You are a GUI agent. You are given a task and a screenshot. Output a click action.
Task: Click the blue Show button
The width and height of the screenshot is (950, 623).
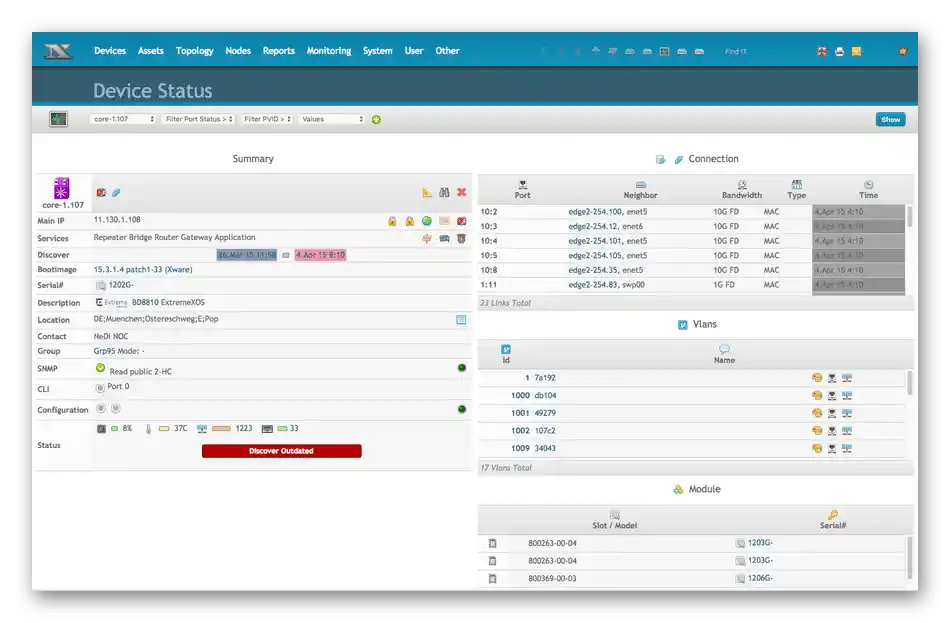point(890,119)
